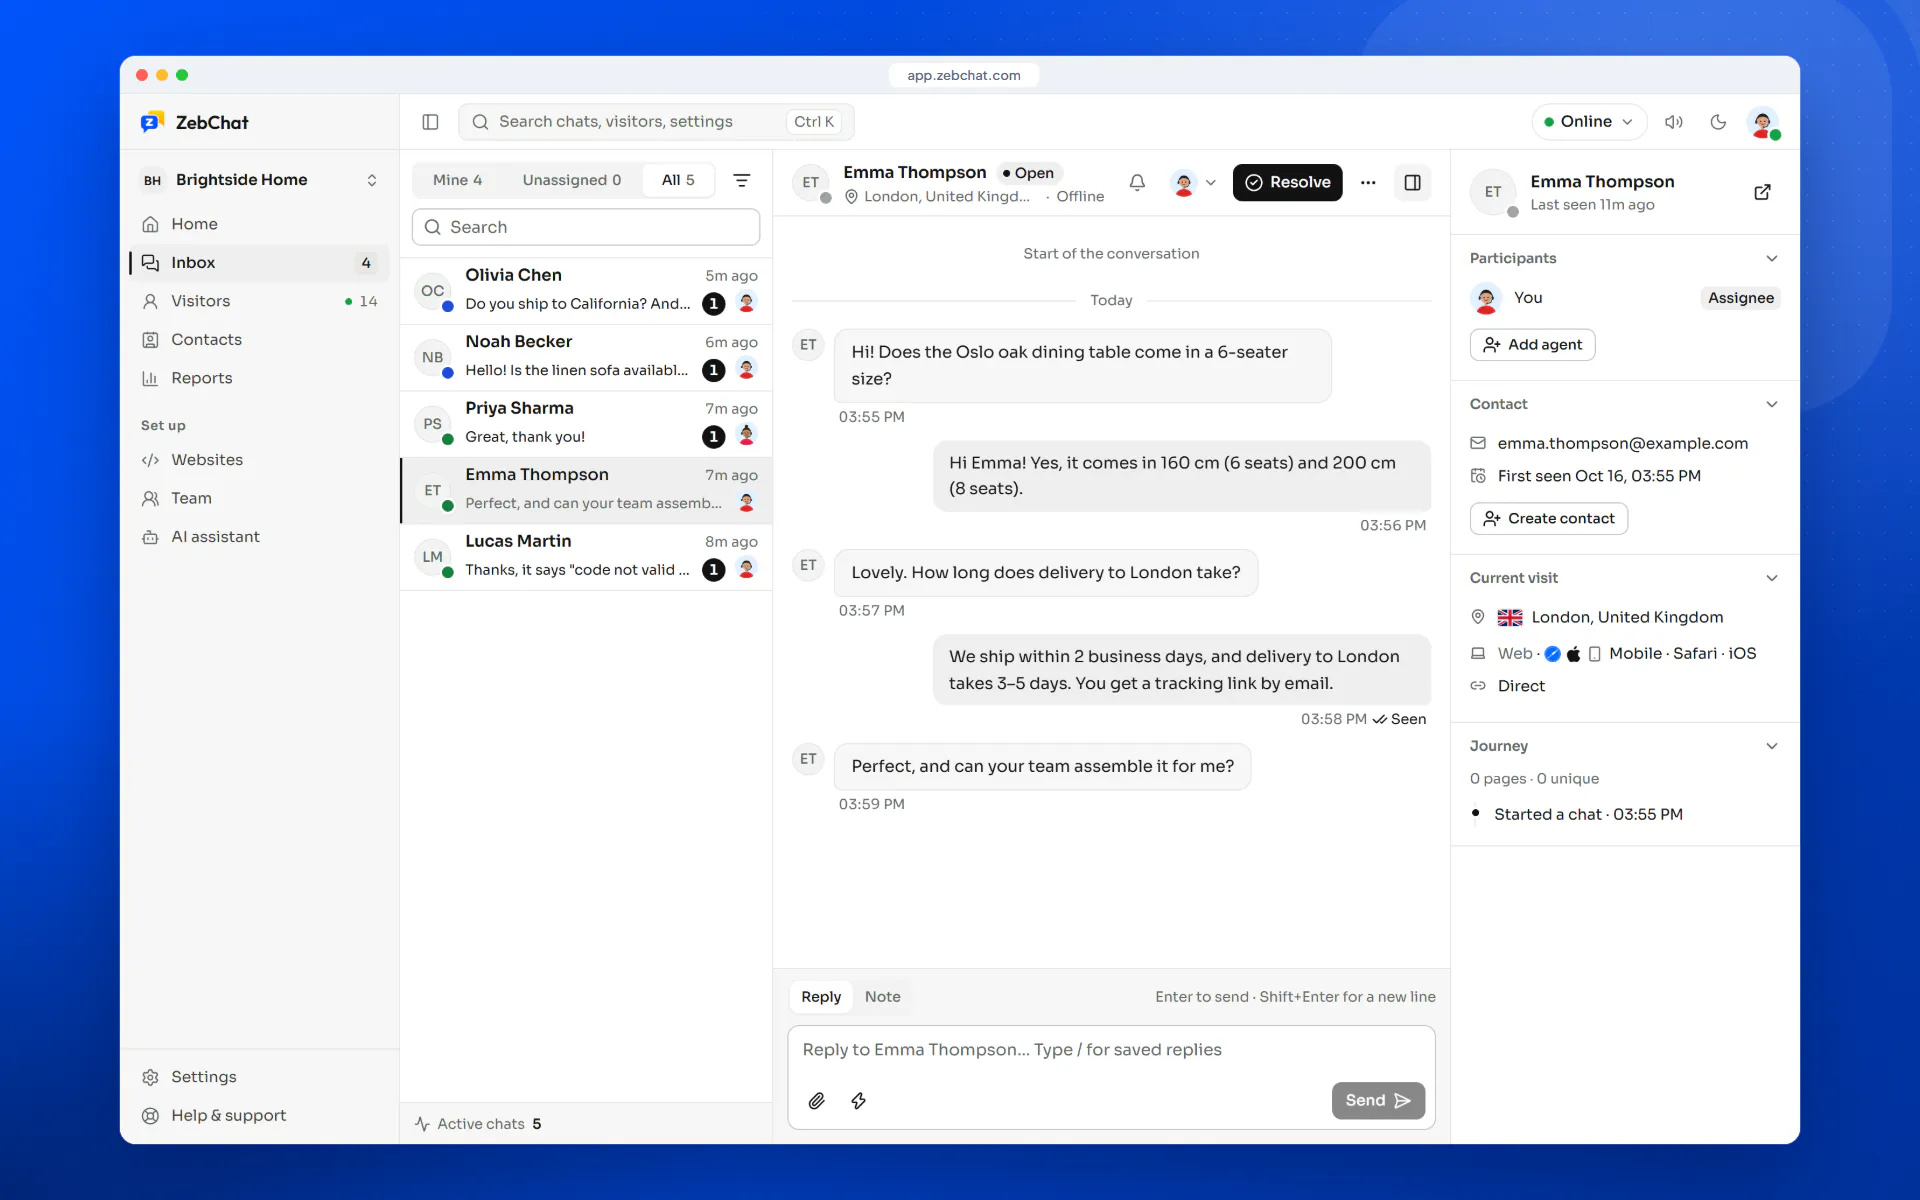Open Help & support
This screenshot has width=1920, height=1200.
click(x=260, y=1115)
